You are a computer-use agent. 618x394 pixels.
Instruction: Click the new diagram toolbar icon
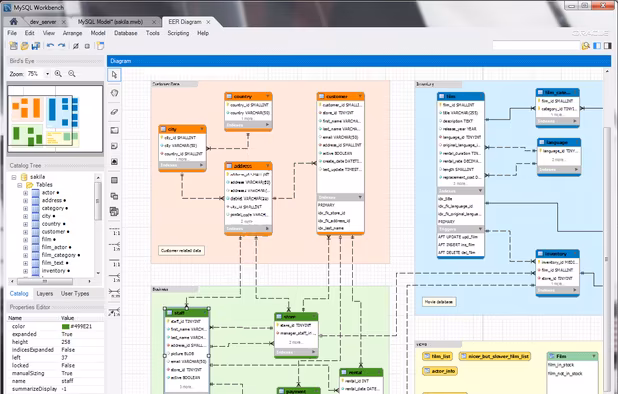(x=101, y=46)
